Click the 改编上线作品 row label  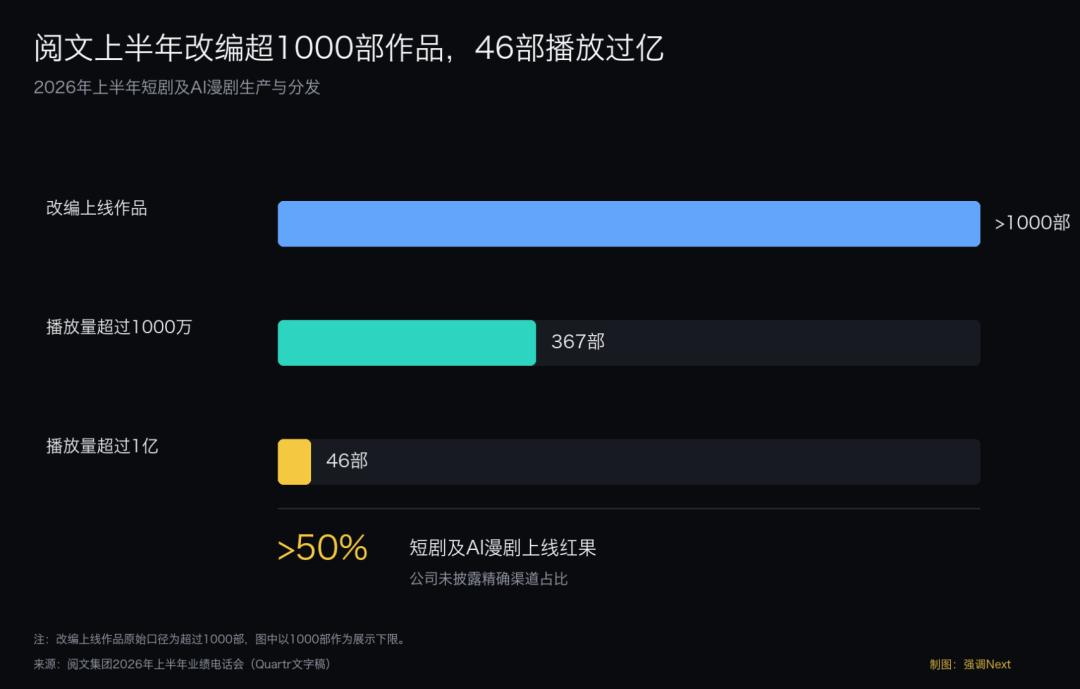click(x=96, y=208)
